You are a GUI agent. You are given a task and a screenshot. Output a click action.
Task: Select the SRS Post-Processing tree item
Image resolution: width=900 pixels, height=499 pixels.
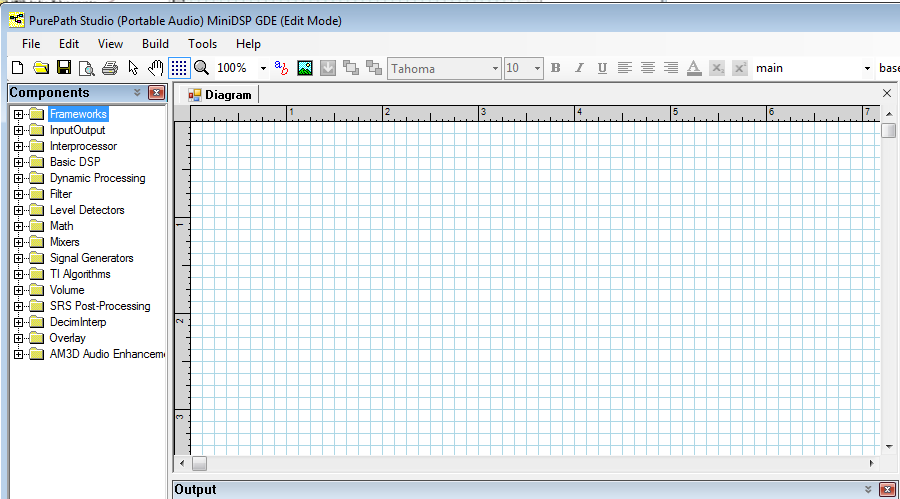click(100, 306)
